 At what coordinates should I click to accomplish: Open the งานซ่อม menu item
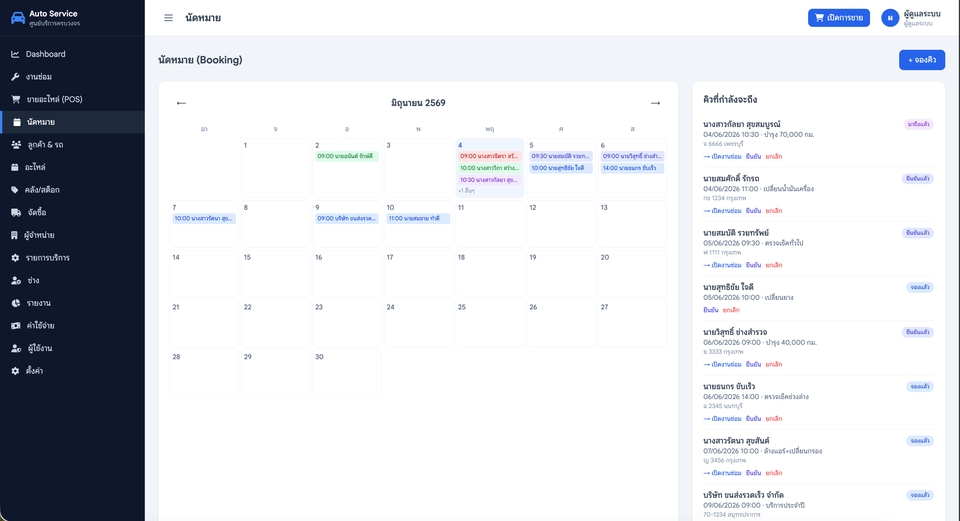(x=72, y=77)
